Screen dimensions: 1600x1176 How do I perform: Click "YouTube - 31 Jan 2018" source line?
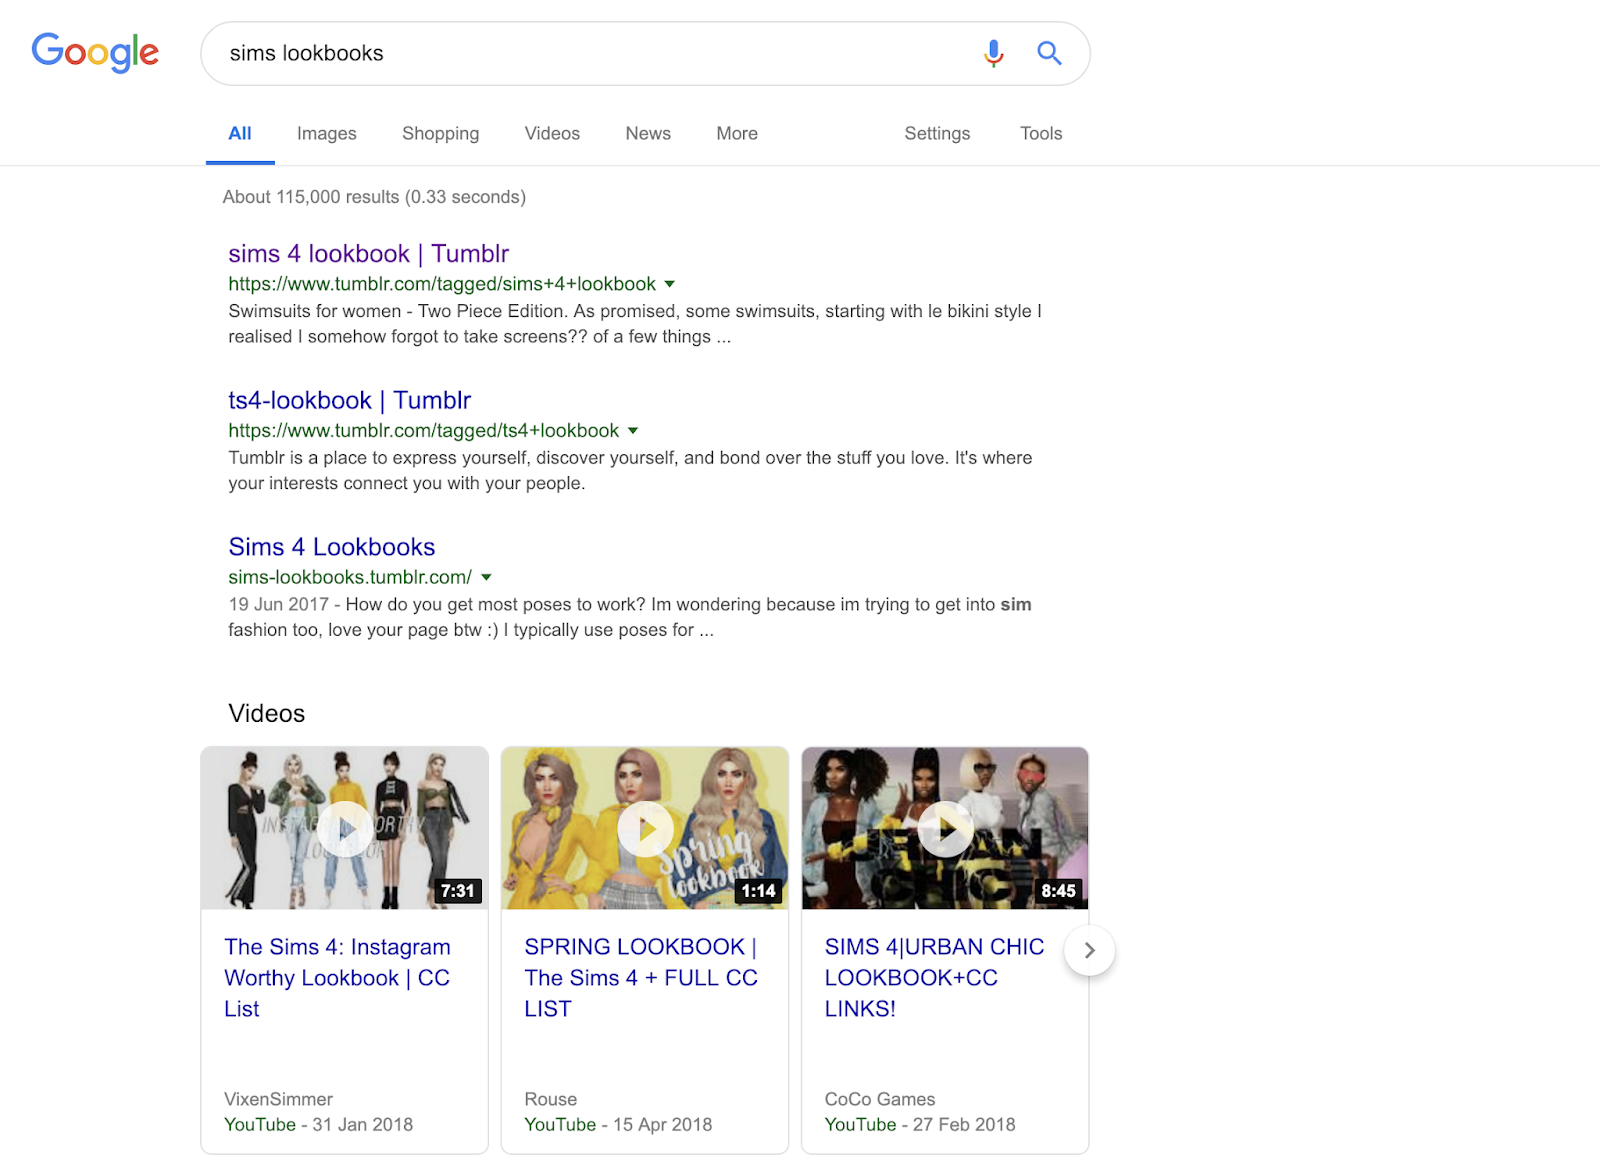click(318, 1125)
